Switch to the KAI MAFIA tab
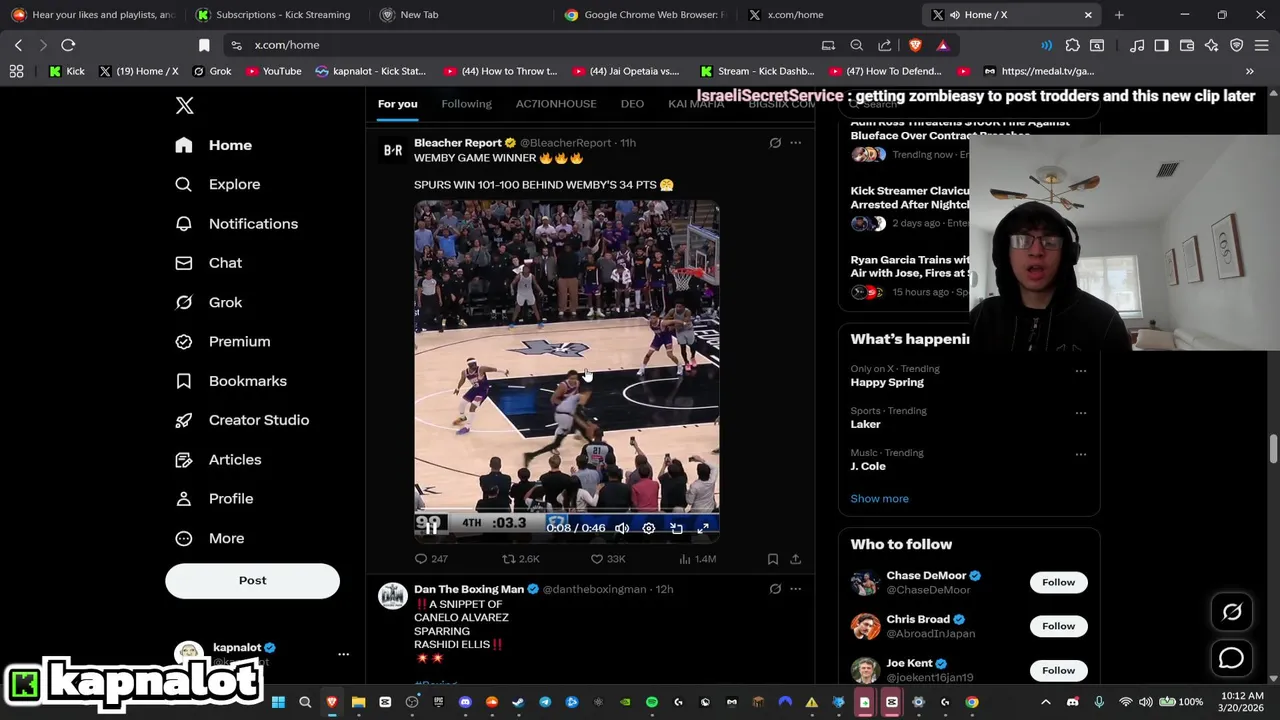 click(696, 104)
